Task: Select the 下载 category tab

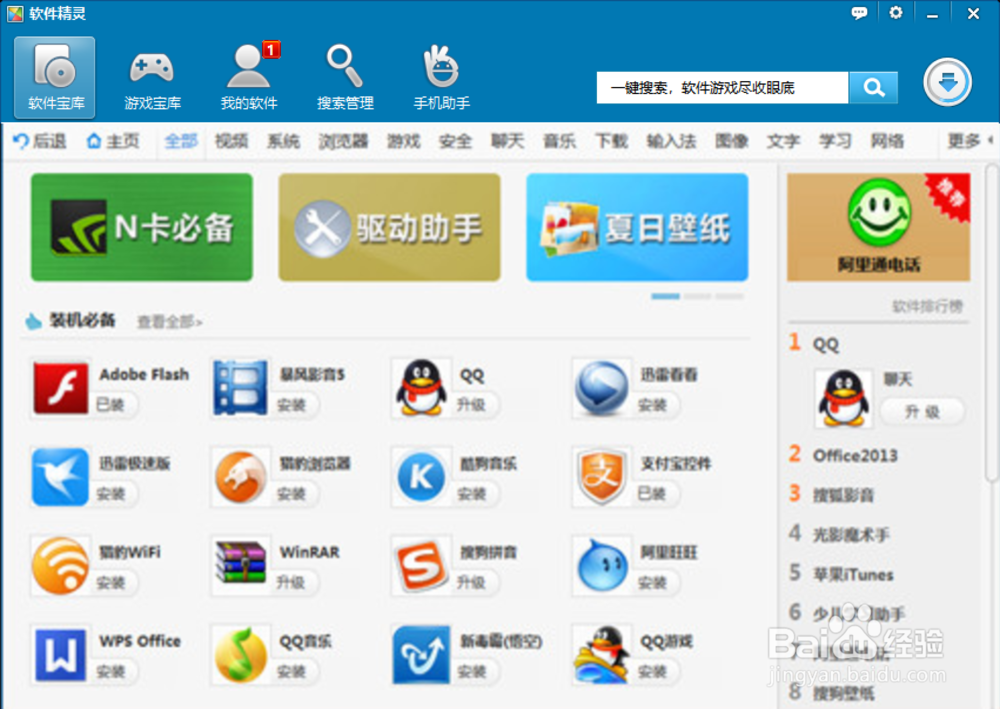Action: [x=611, y=141]
